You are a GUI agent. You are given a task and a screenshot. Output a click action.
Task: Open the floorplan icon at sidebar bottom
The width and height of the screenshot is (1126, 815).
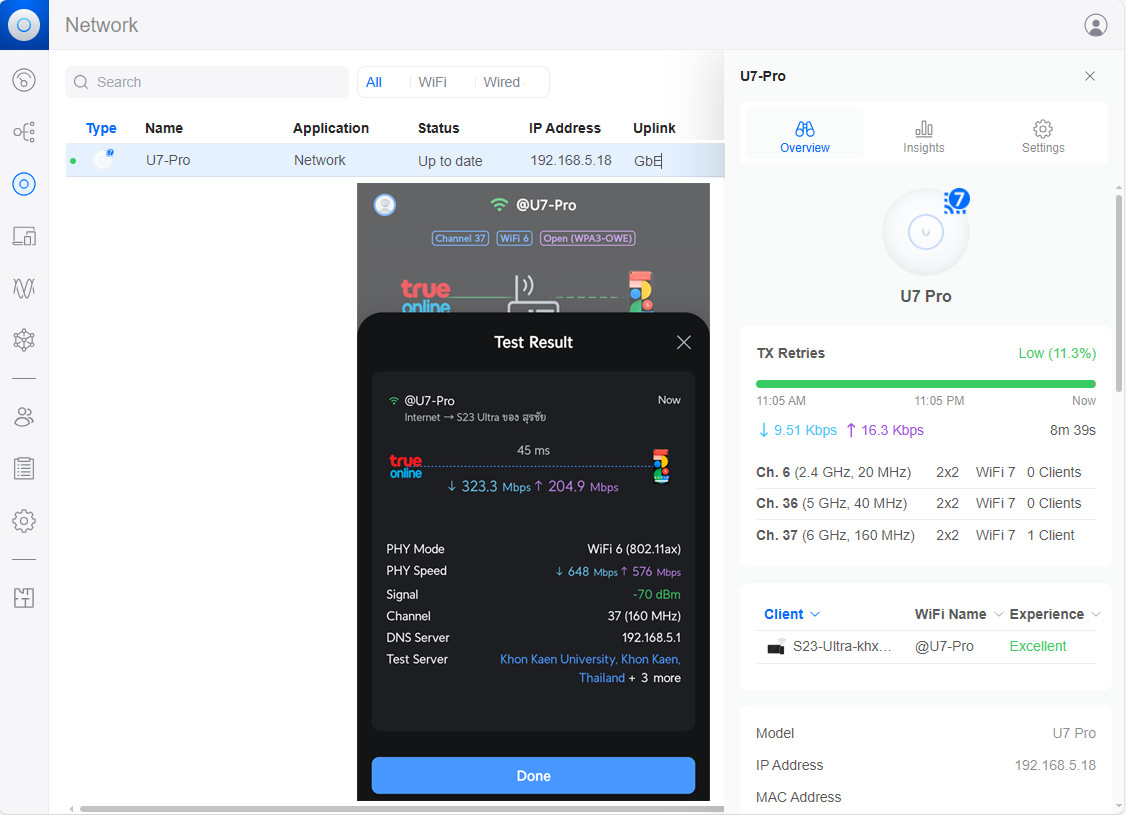24,597
